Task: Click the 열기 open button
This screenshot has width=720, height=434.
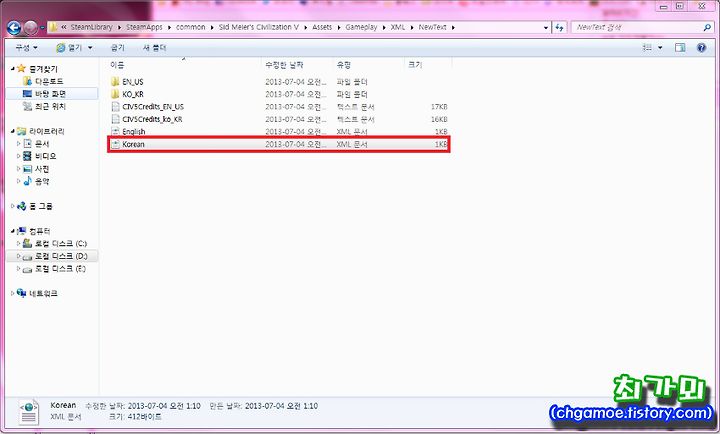Action: 69,48
